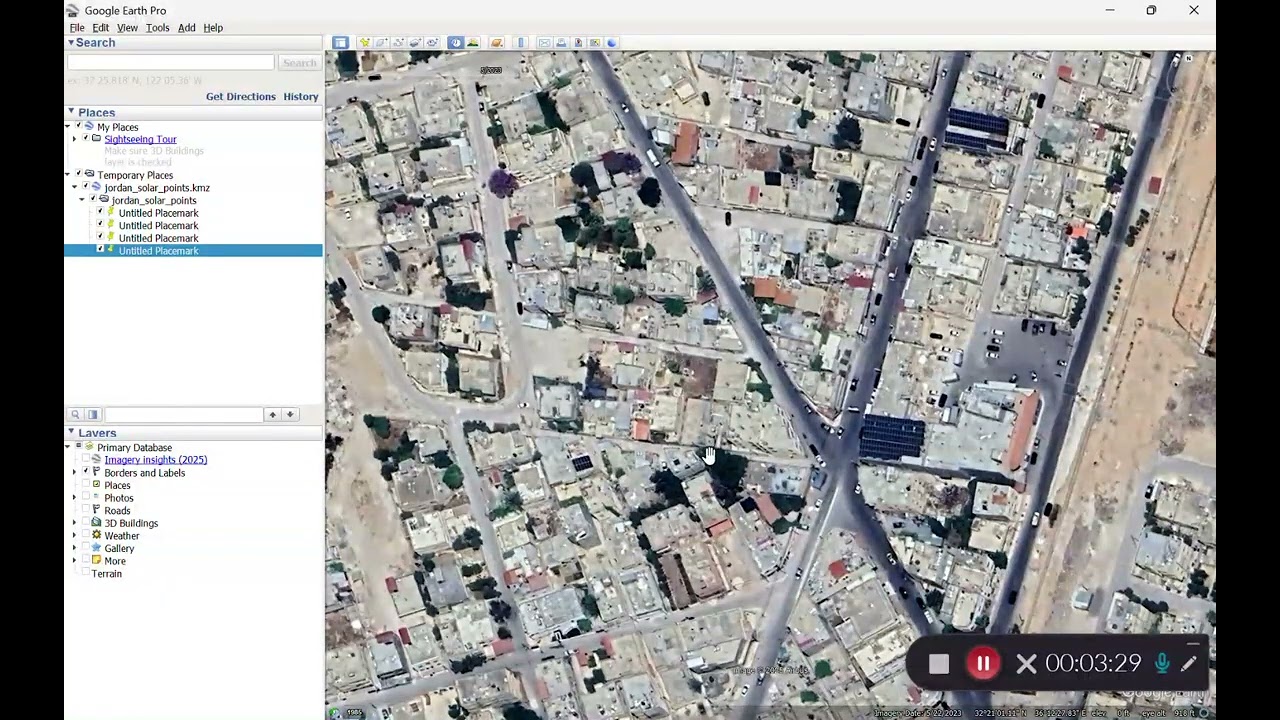Open the recorder pen annotation tool
Viewport: 1280px width, 720px height.
click(x=1189, y=663)
